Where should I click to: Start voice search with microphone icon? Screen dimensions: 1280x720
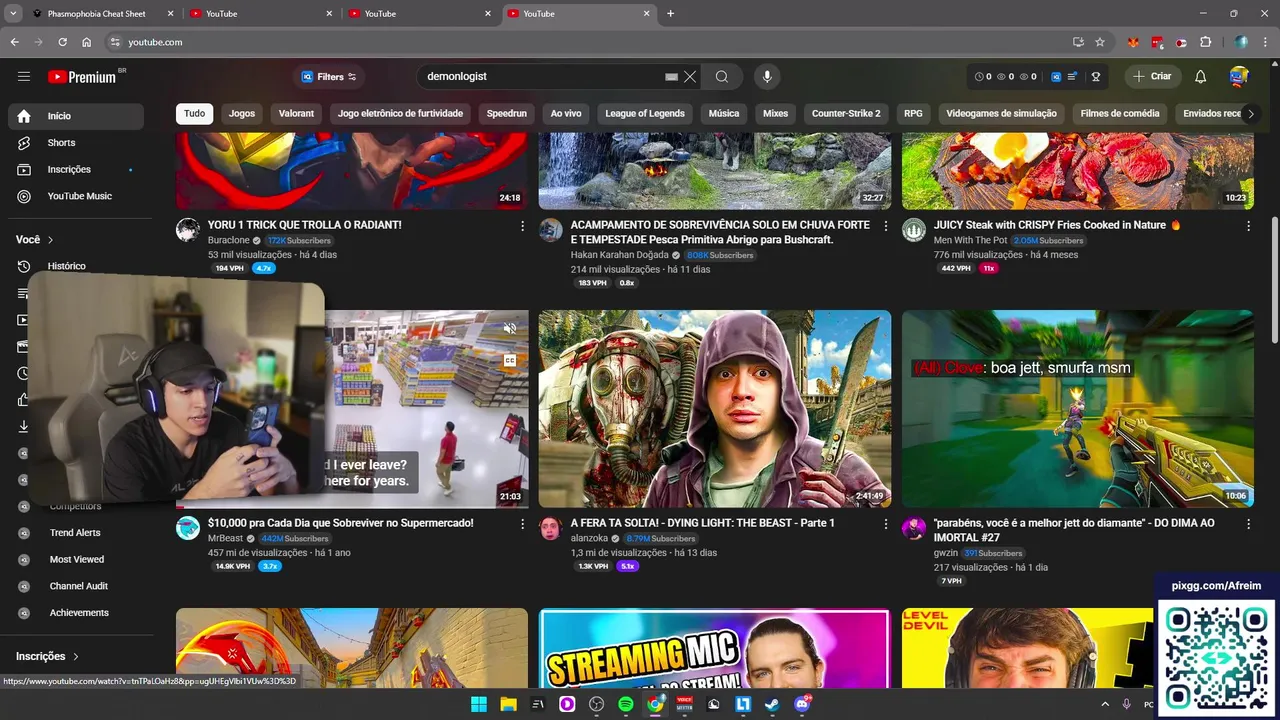pyautogui.click(x=767, y=76)
